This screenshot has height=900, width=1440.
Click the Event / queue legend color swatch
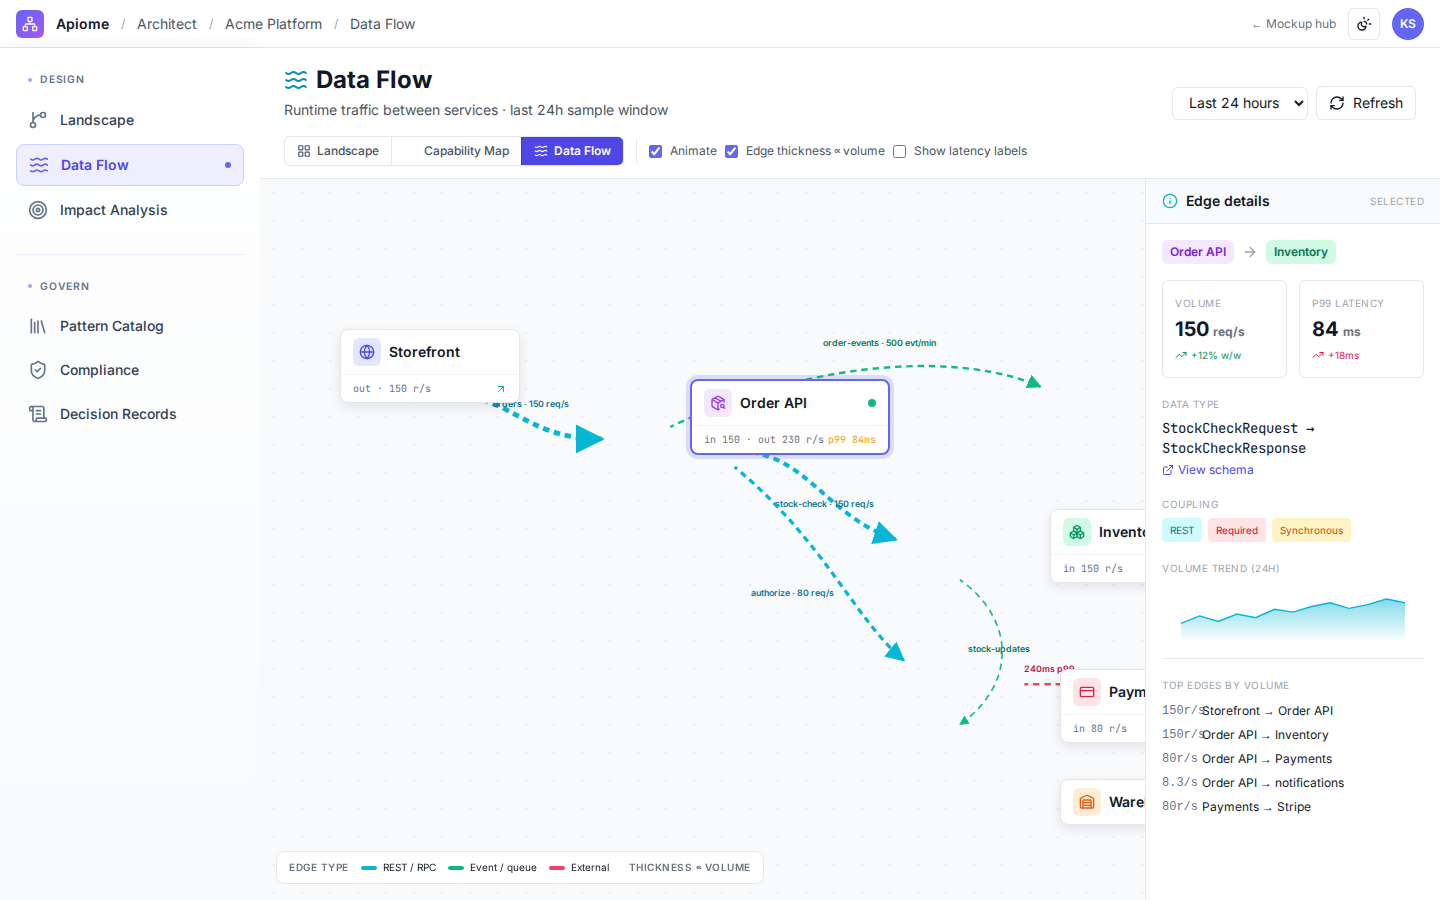click(456, 868)
